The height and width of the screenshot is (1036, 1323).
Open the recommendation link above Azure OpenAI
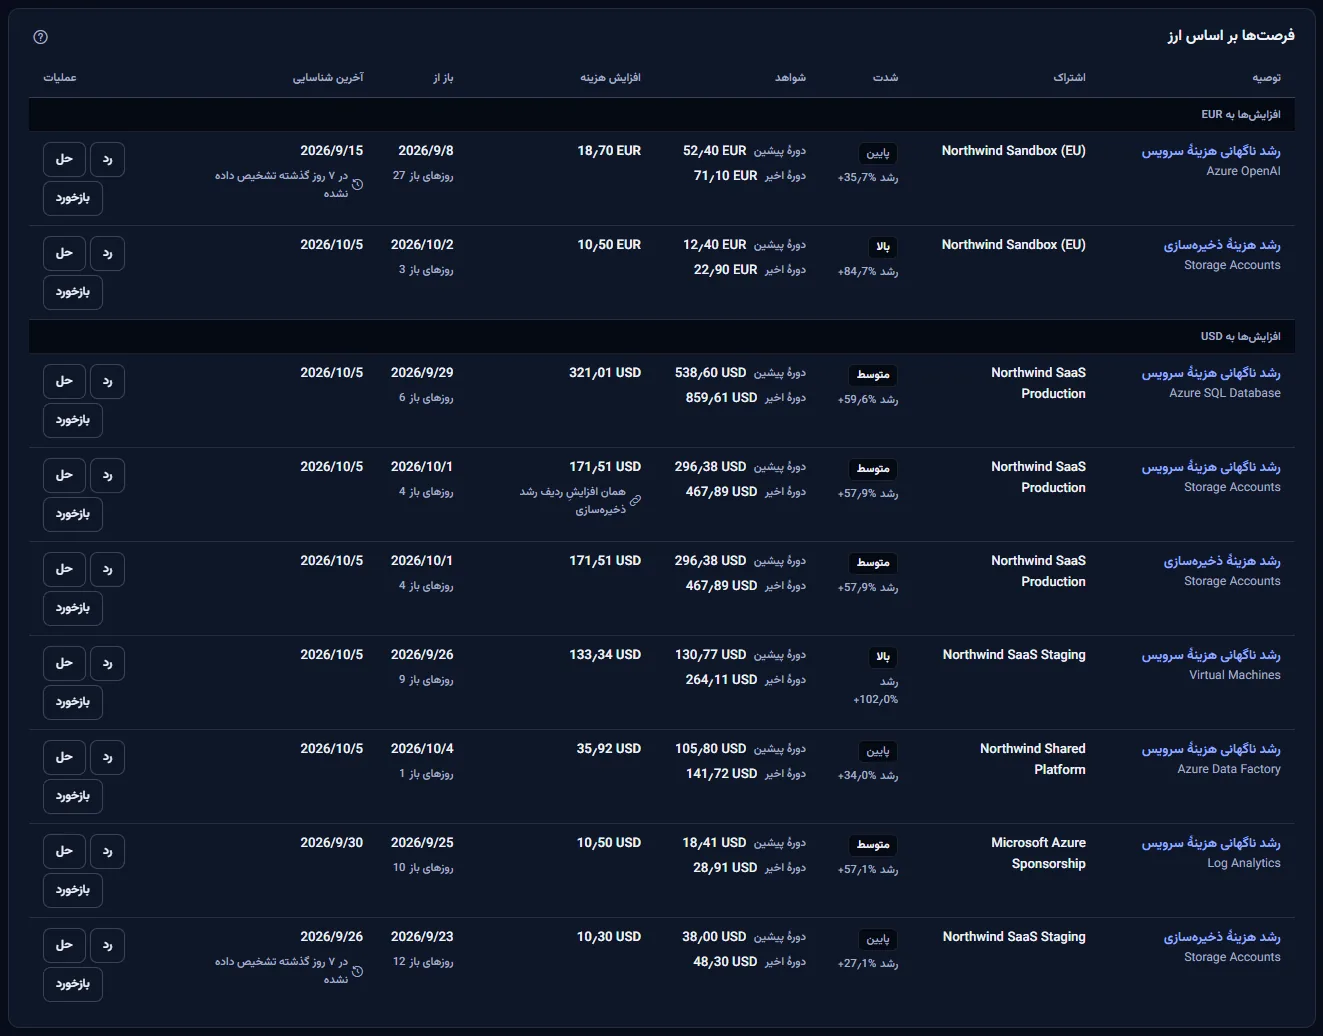1211,151
